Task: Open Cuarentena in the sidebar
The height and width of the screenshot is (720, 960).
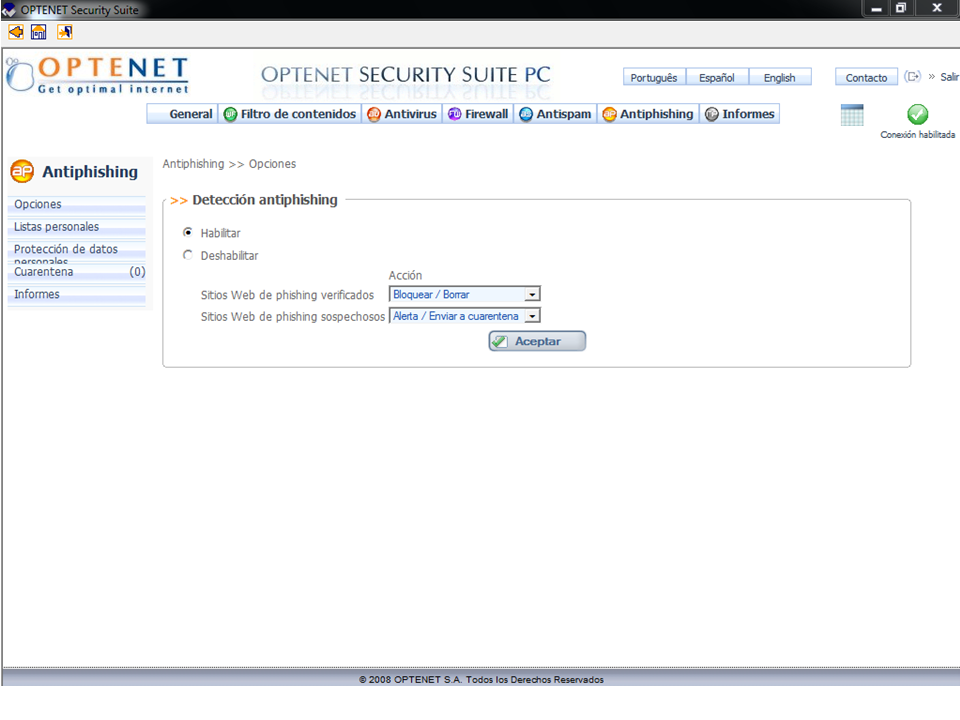Action: click(x=44, y=272)
